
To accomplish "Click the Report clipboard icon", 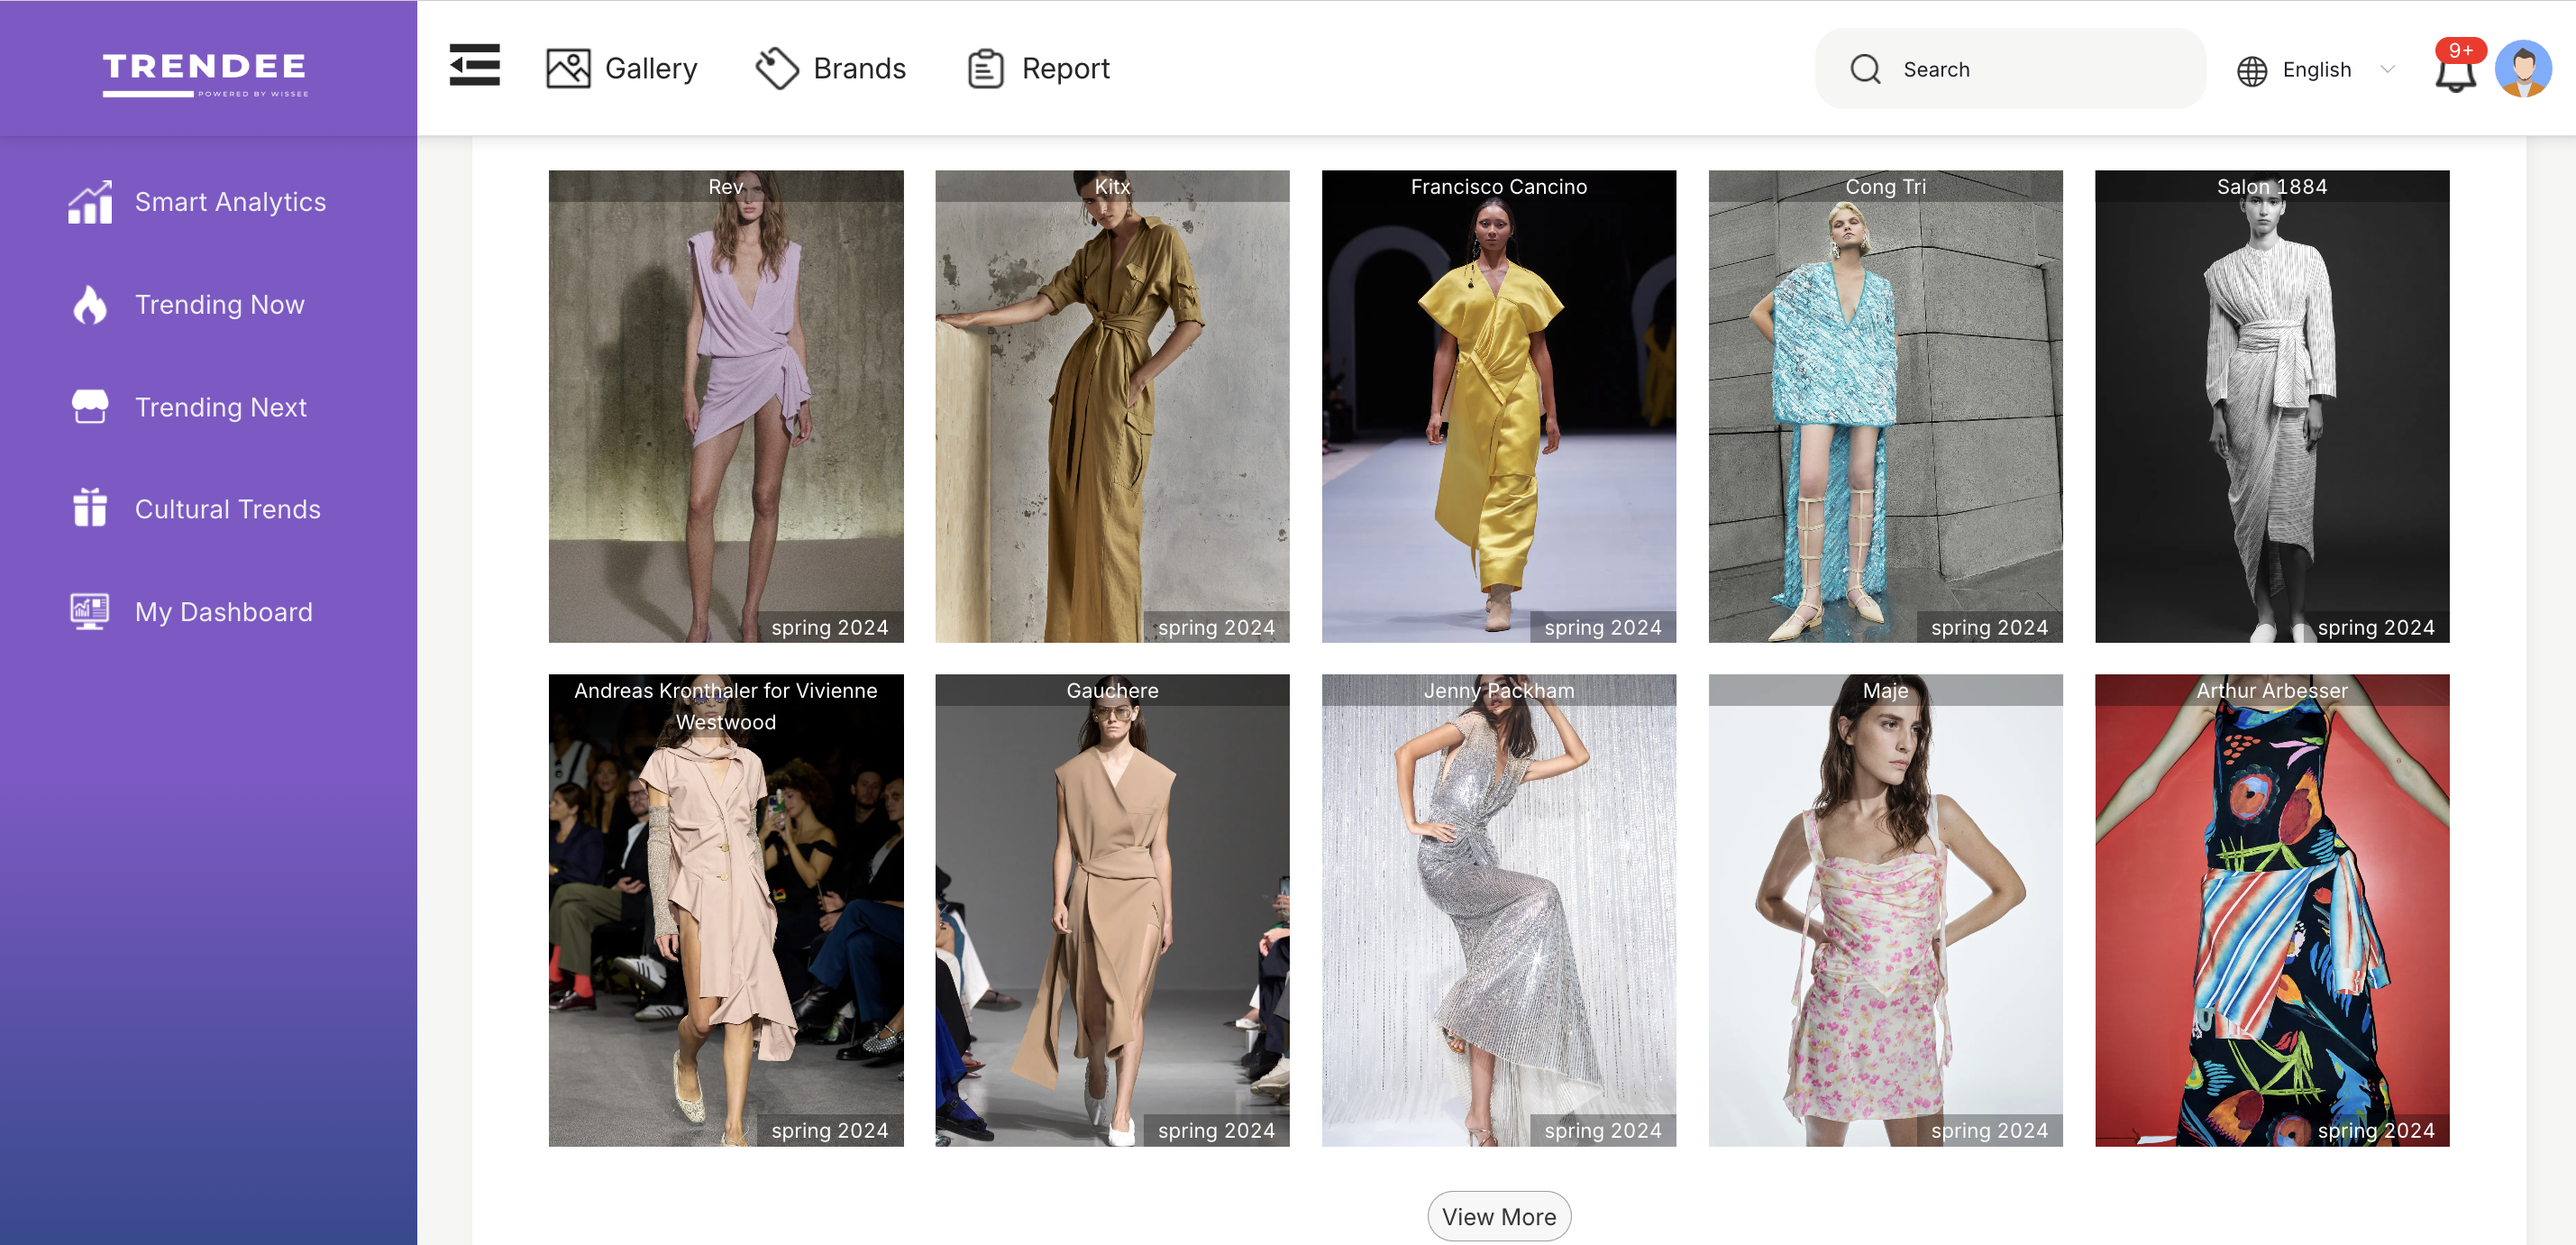I will point(985,69).
